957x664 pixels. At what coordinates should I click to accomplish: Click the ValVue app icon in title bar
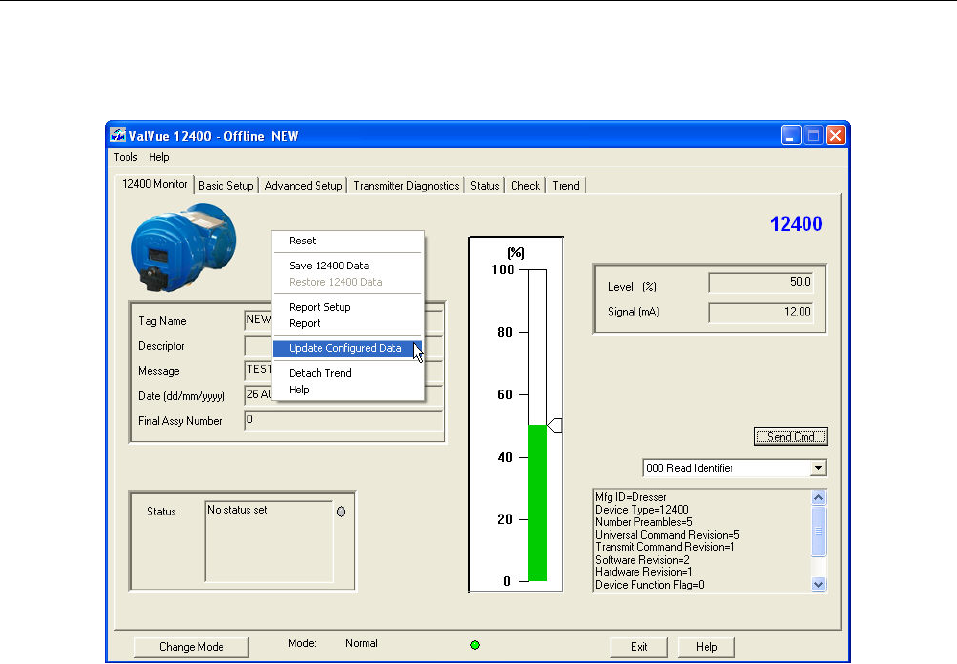(118, 135)
